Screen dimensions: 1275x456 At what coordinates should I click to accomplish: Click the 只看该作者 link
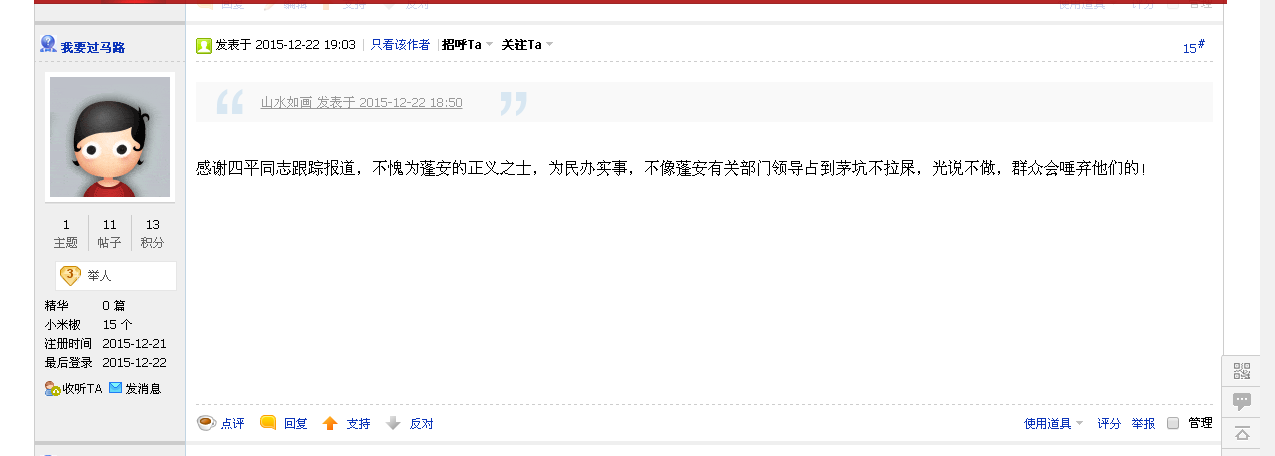coord(400,44)
